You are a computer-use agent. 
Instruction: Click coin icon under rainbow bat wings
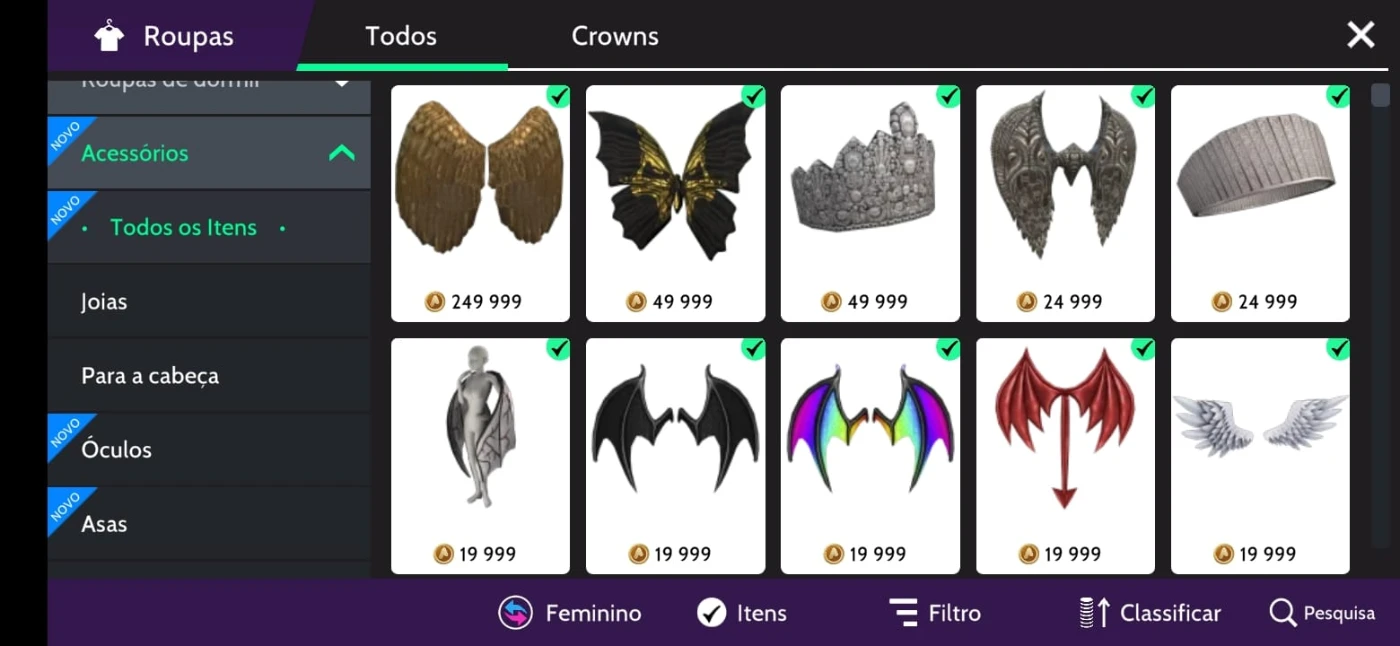click(x=832, y=553)
